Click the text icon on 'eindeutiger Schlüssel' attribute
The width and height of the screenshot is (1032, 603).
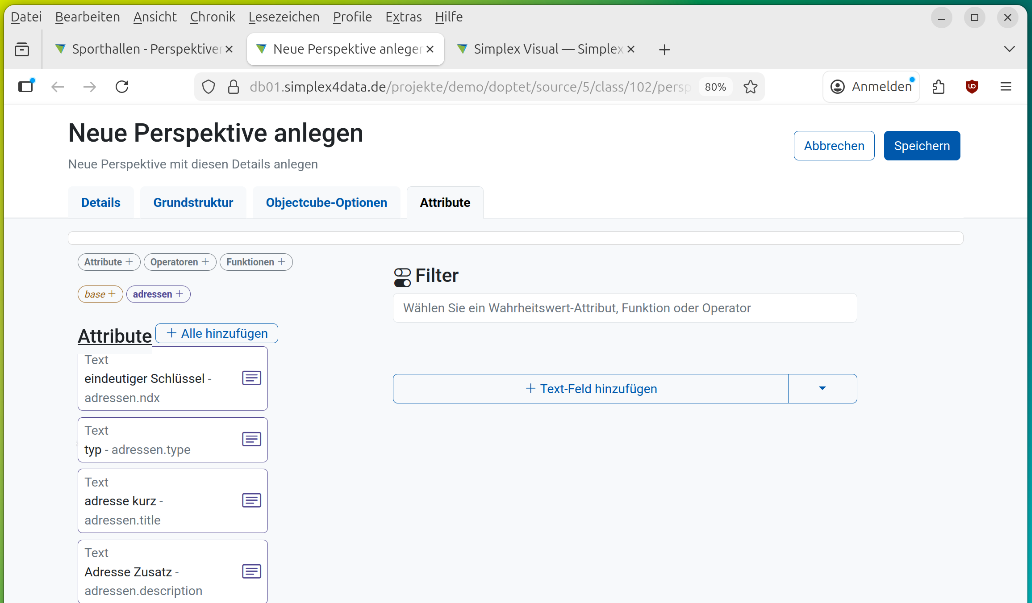coord(252,378)
